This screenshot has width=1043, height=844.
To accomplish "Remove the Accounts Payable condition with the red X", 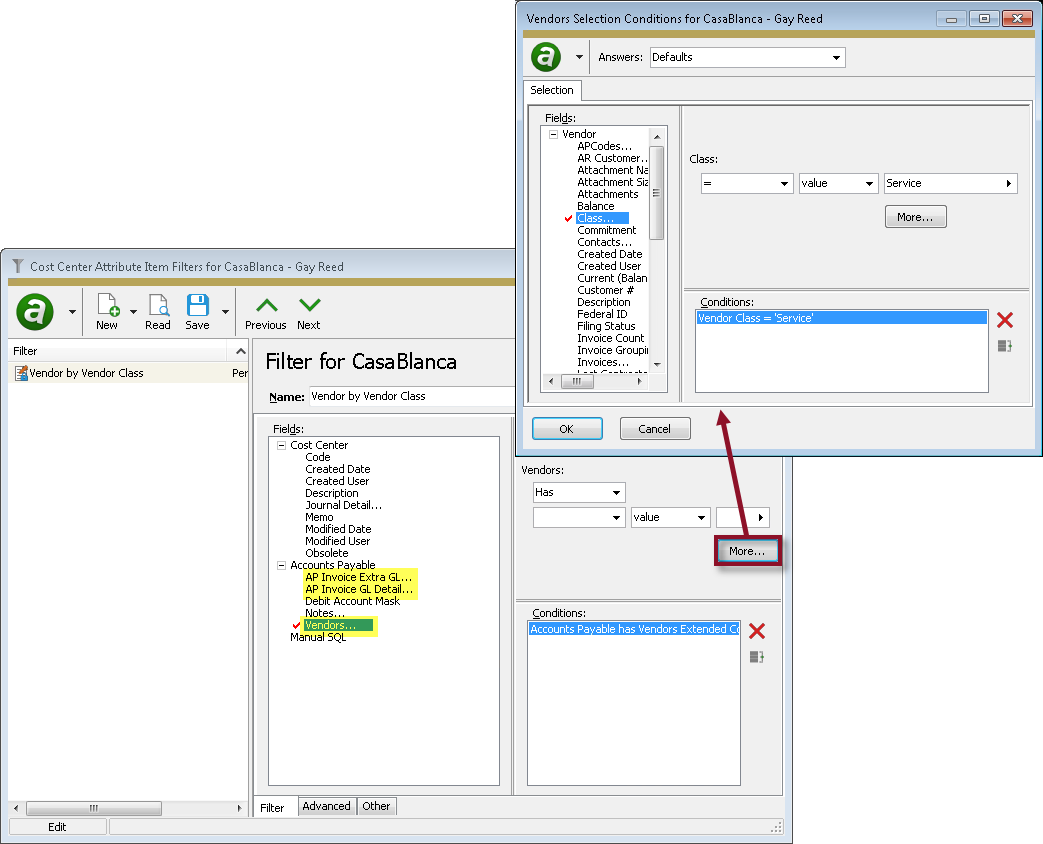I will pyautogui.click(x=757, y=631).
